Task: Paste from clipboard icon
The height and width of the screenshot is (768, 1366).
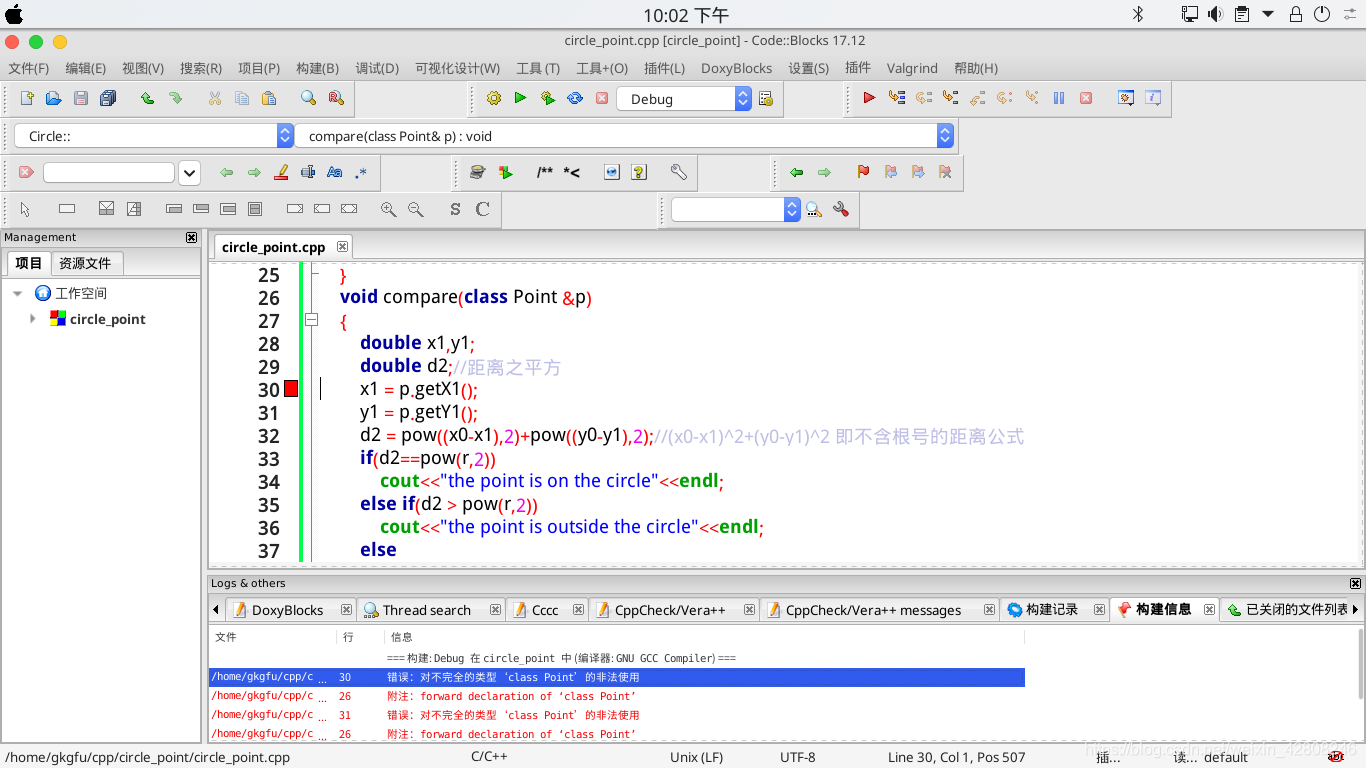Action: [269, 98]
